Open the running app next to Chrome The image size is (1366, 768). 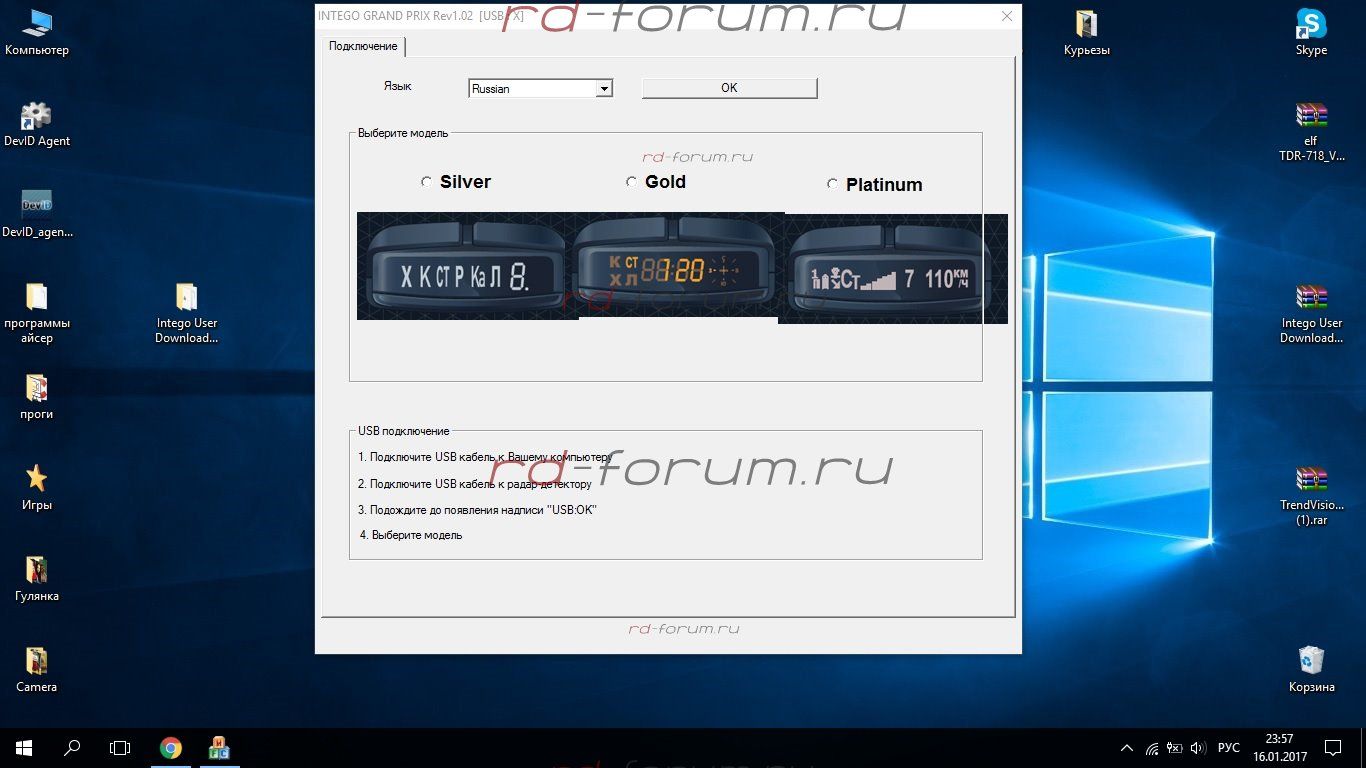tap(219, 747)
